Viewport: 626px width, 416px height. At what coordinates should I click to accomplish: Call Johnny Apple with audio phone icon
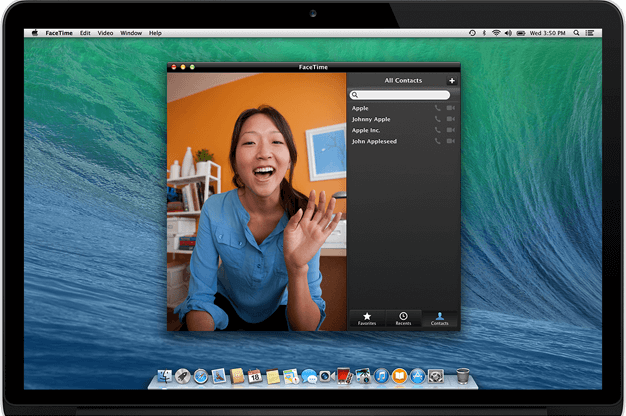click(x=438, y=119)
